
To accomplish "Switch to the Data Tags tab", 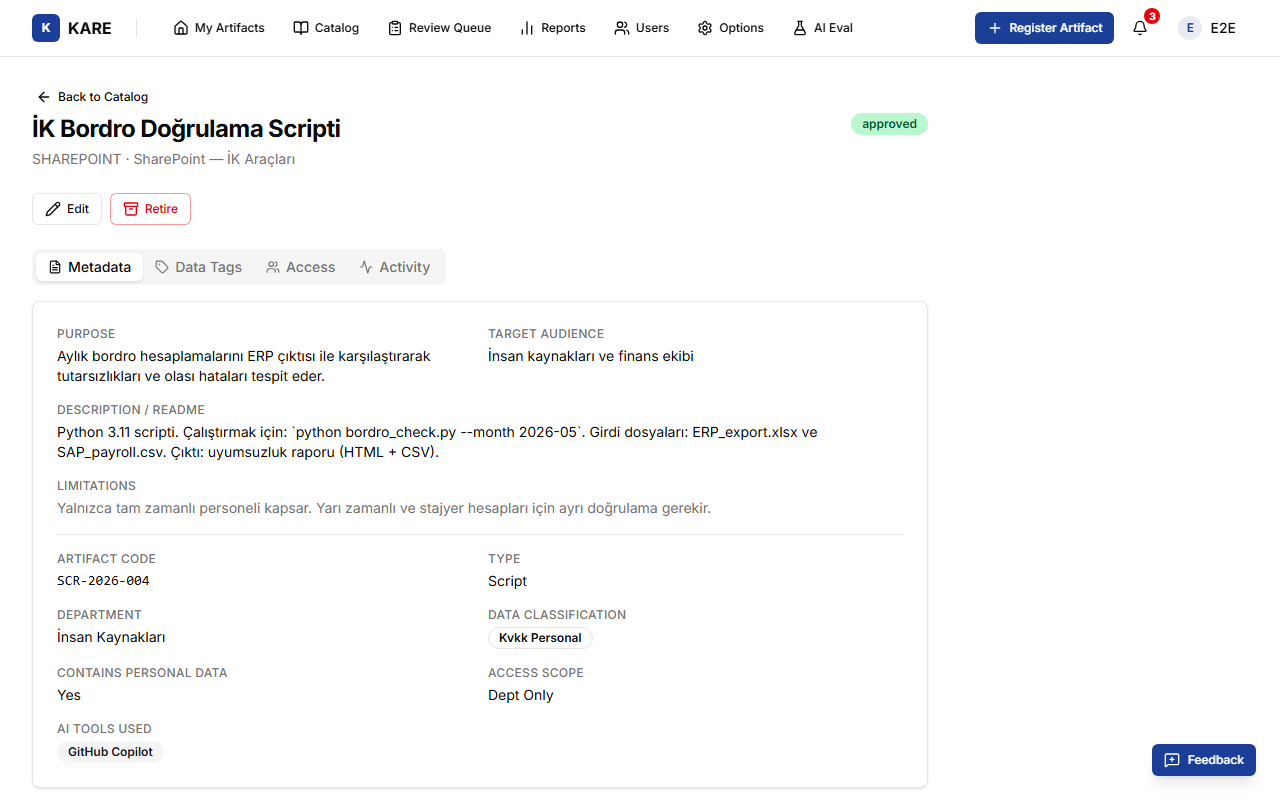I will [x=198, y=267].
